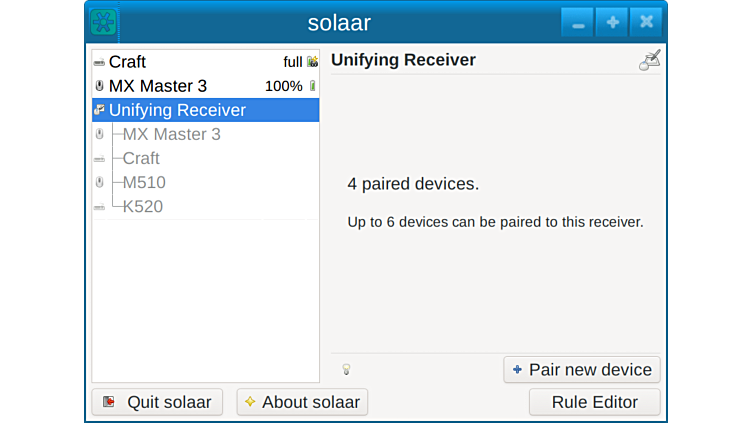Select the K520 paired device
Viewport: 752px width, 423px height.
point(143,207)
